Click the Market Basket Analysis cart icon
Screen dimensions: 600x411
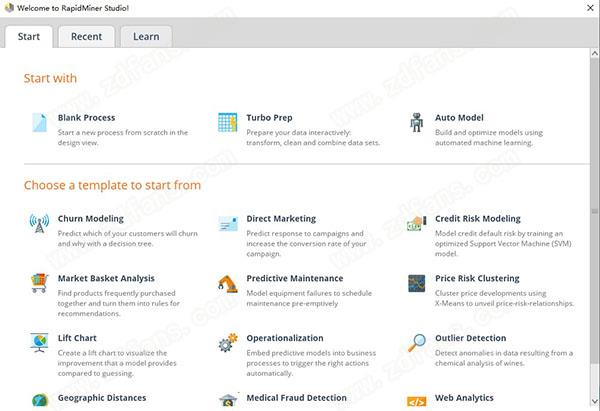point(39,283)
